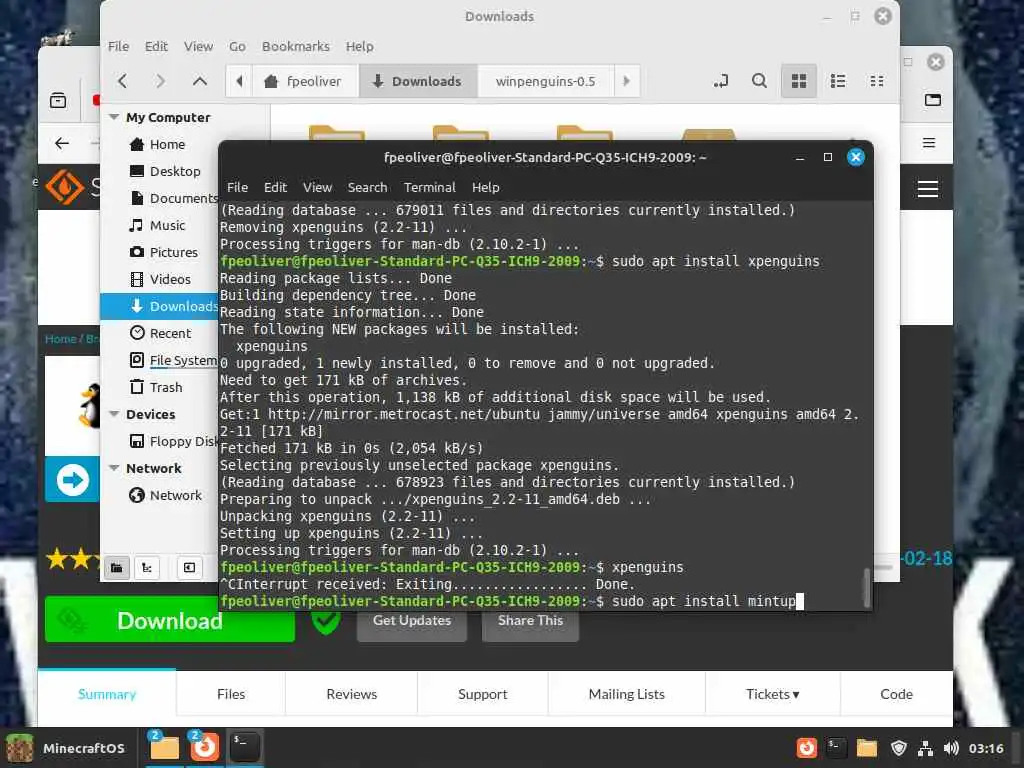
Task: Open the terminal Search menu
Action: (x=367, y=187)
